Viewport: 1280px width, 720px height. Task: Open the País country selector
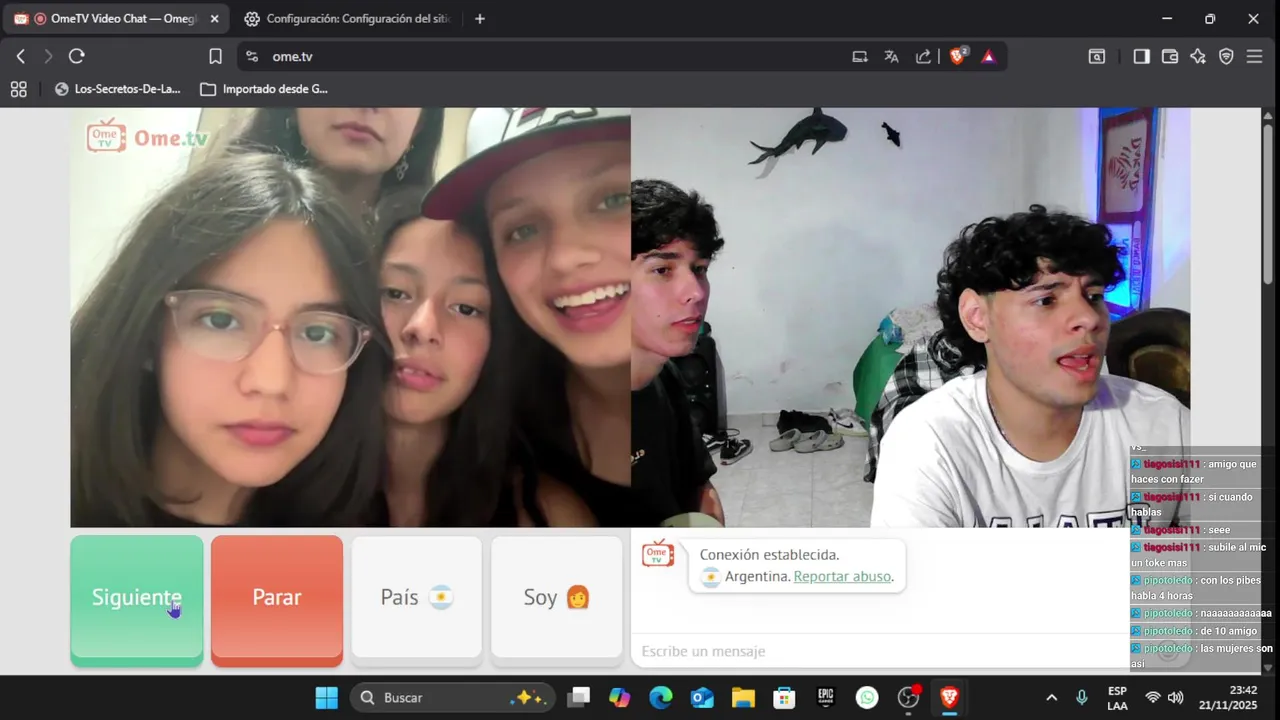tap(417, 600)
